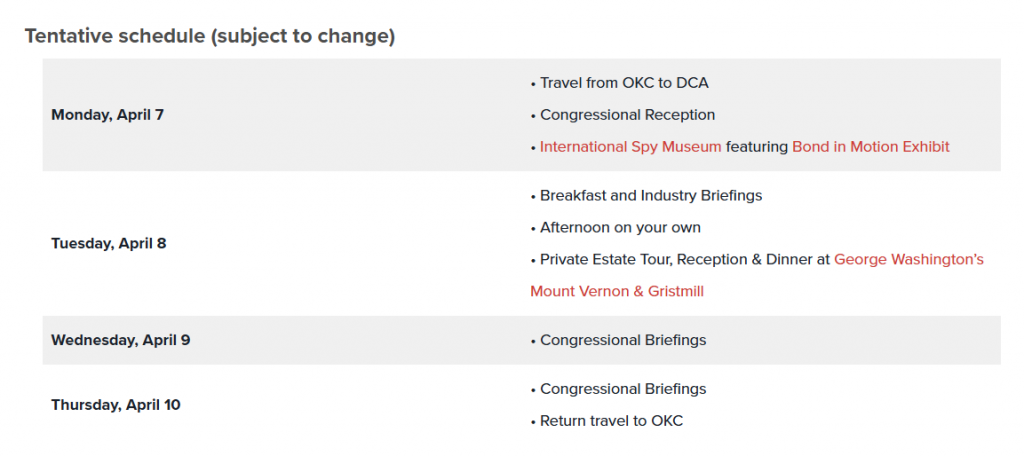Click the Breakfast and Industry Briefings item
Image resolution: width=1024 pixels, height=456 pixels.
(650, 196)
